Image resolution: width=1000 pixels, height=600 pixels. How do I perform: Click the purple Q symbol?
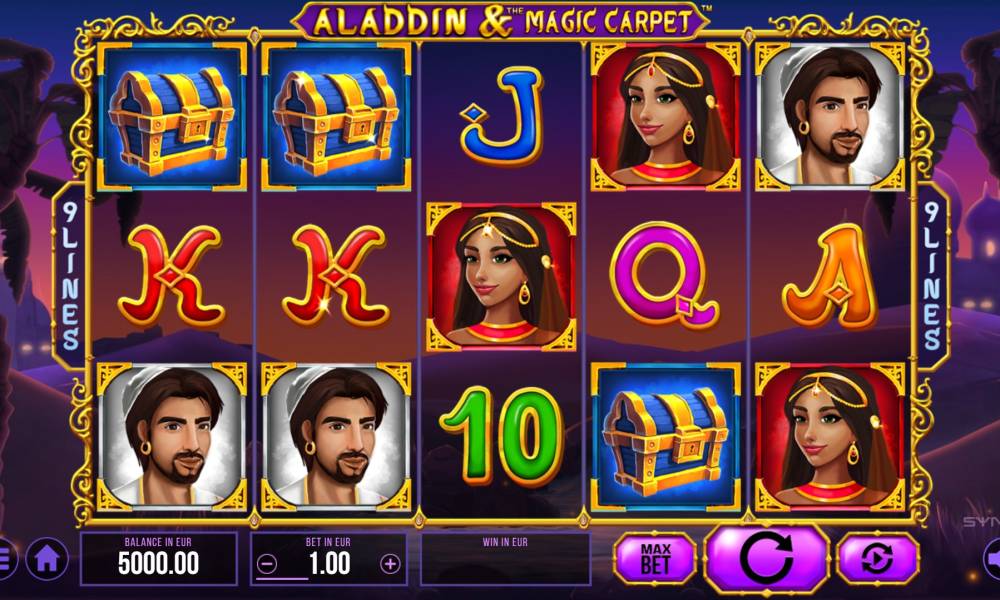665,275
